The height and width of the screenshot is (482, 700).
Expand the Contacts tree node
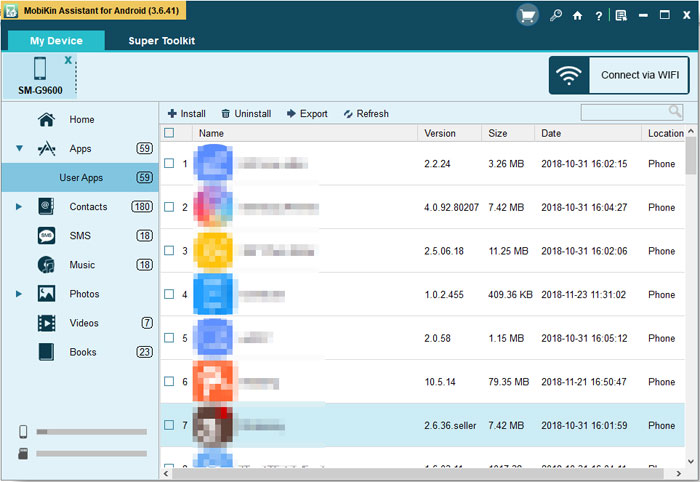19,207
